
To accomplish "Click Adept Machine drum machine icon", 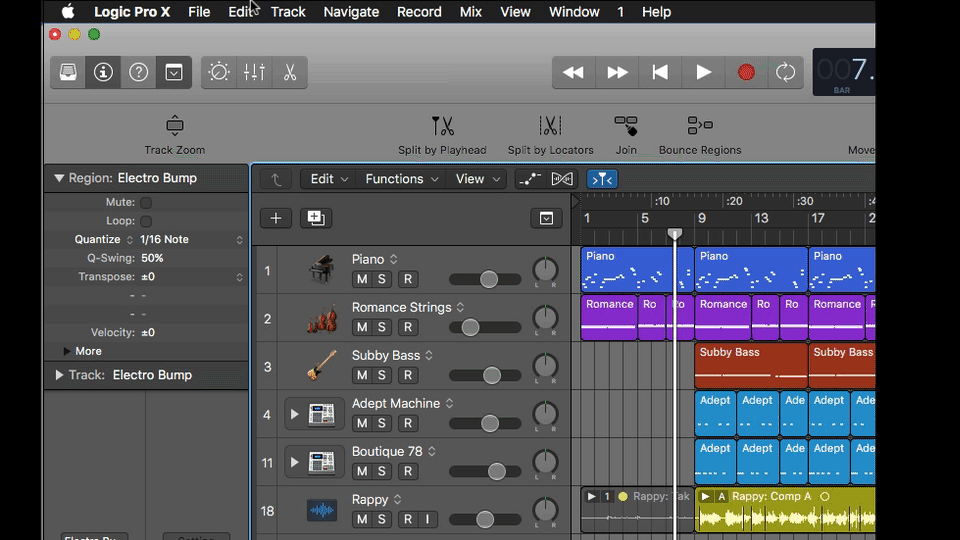I will pyautogui.click(x=322, y=414).
